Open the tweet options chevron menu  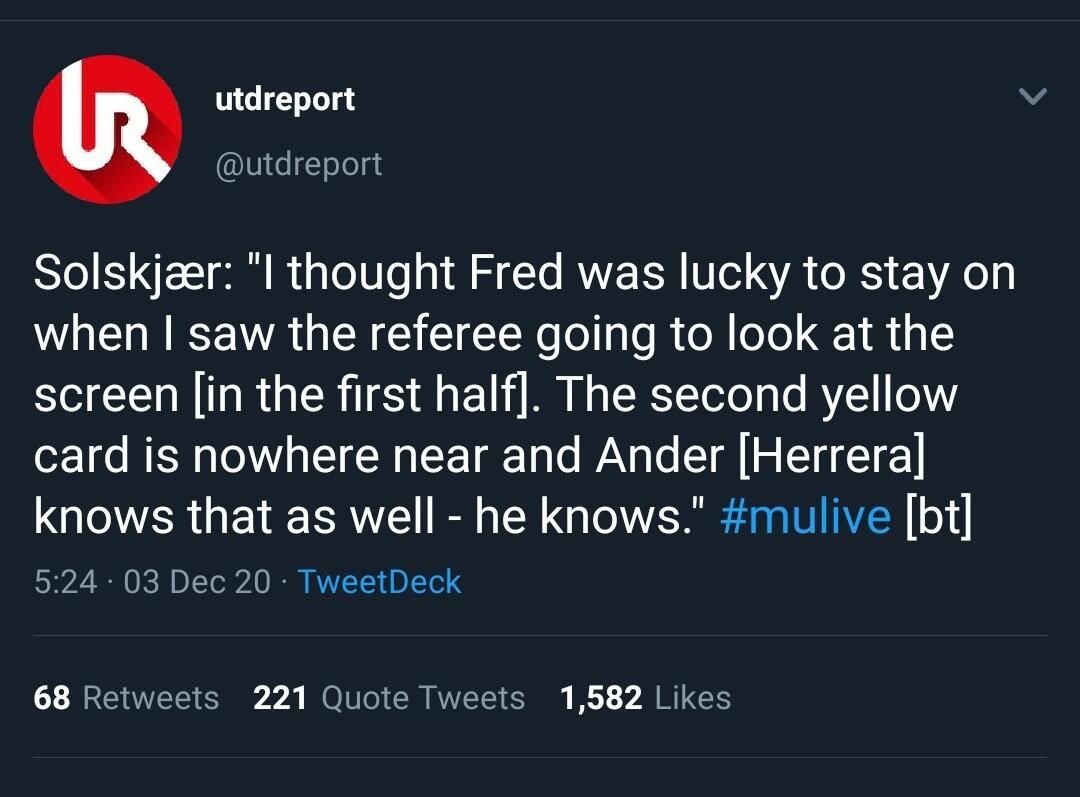tap(1031, 97)
